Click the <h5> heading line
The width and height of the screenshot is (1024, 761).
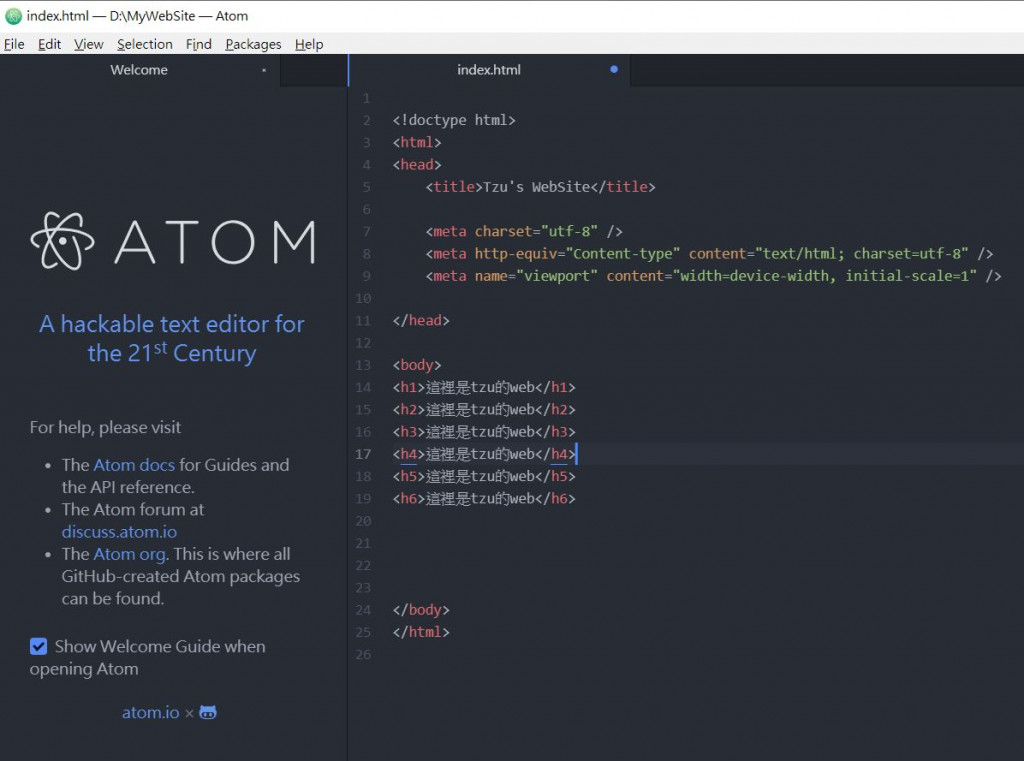pyautogui.click(x=484, y=476)
